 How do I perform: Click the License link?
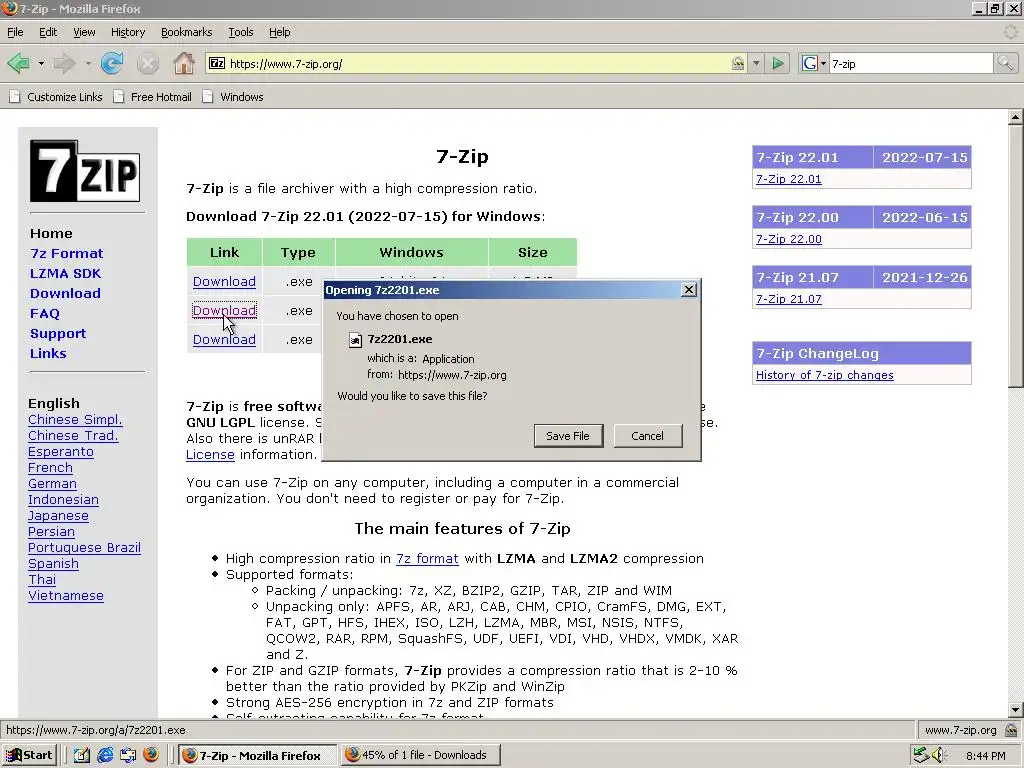(x=210, y=455)
